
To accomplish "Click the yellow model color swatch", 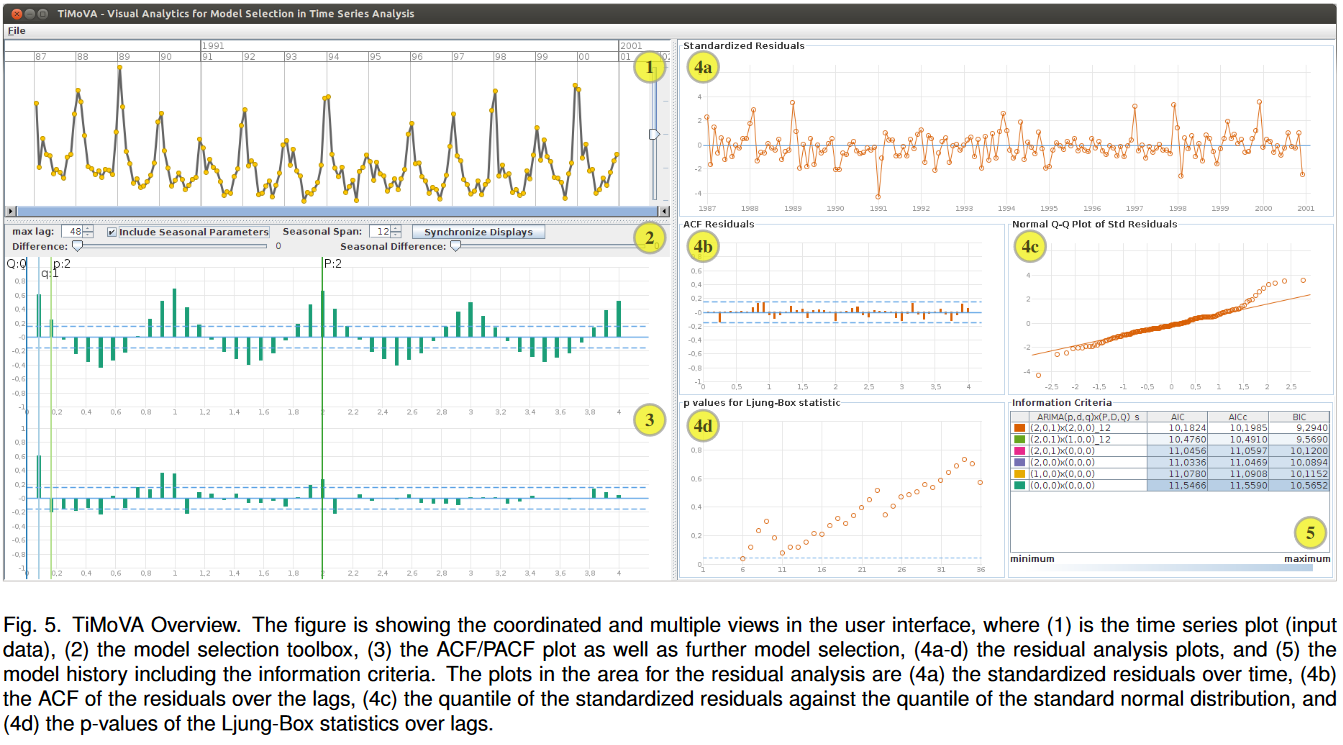I will [1019, 473].
